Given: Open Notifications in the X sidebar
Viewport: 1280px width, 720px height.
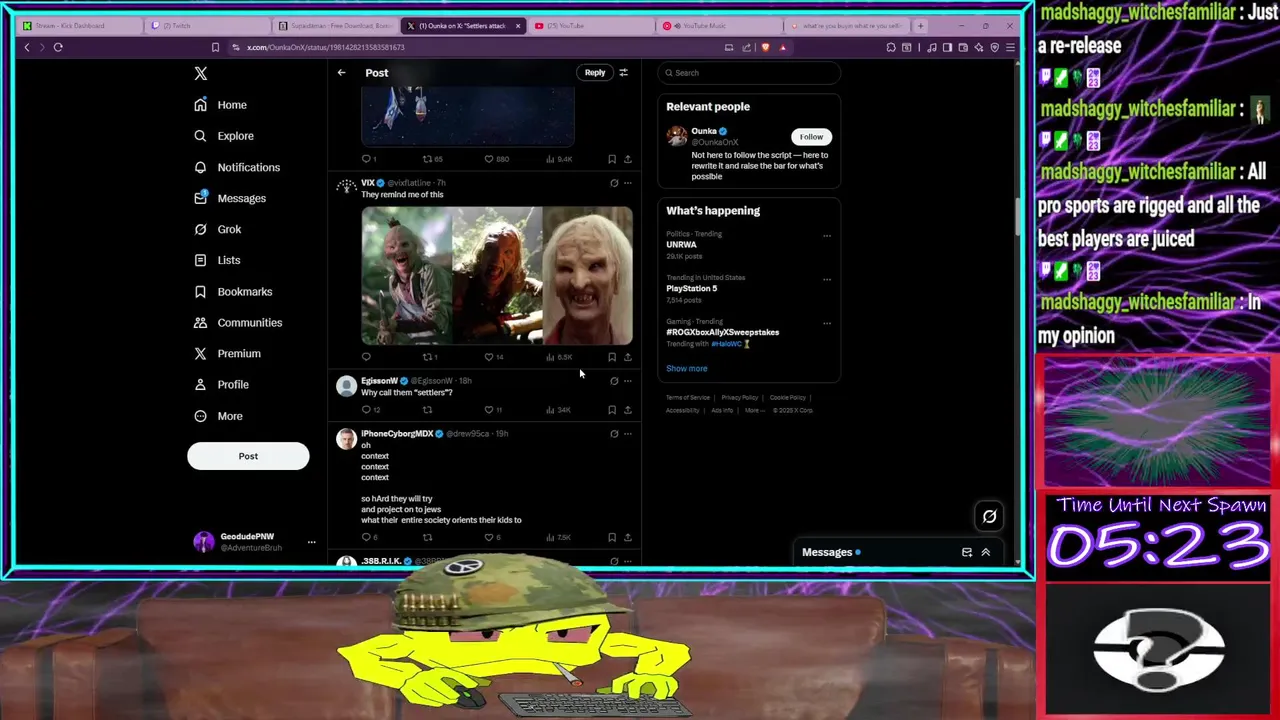Looking at the screenshot, I should (x=237, y=167).
